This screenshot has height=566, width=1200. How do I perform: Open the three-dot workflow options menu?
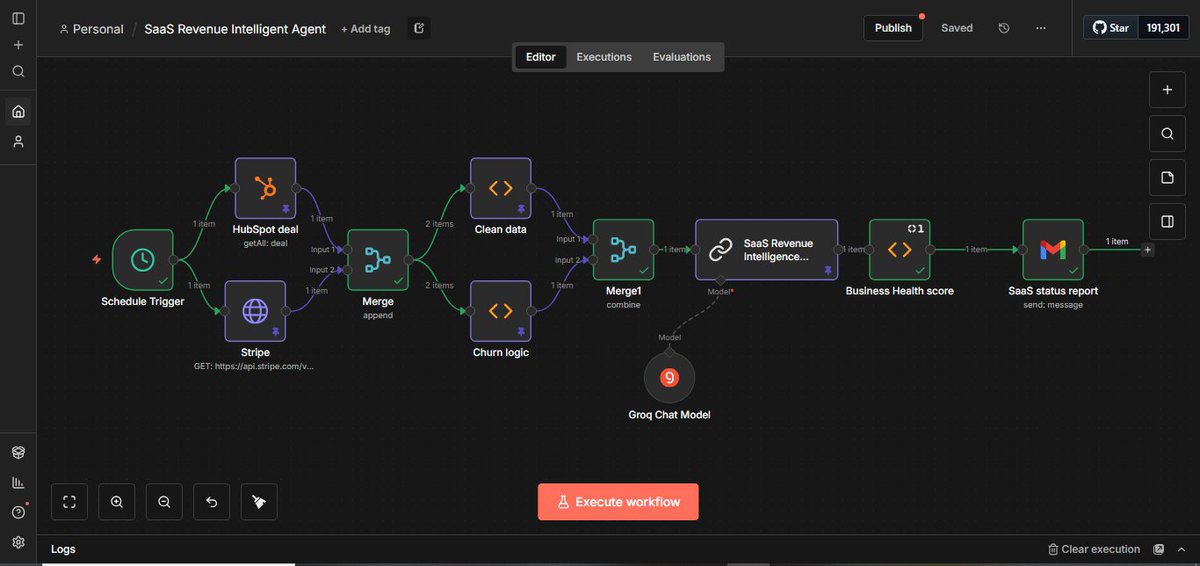[1041, 28]
